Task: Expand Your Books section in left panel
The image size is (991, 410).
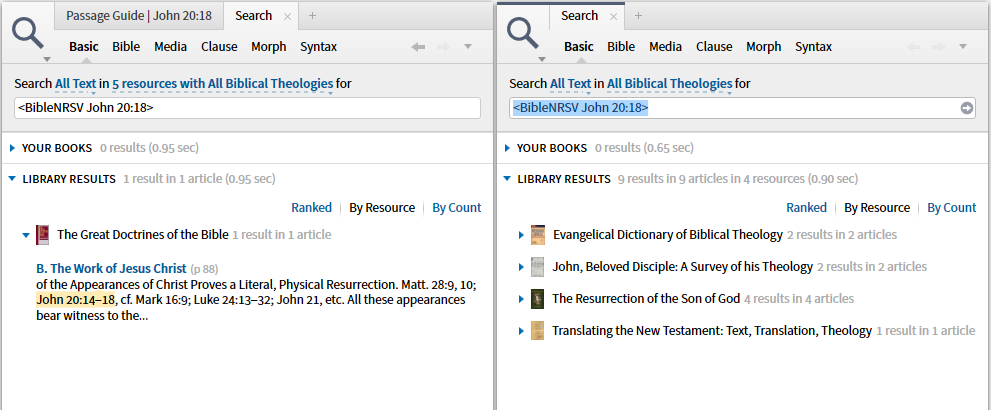Action: click(12, 148)
